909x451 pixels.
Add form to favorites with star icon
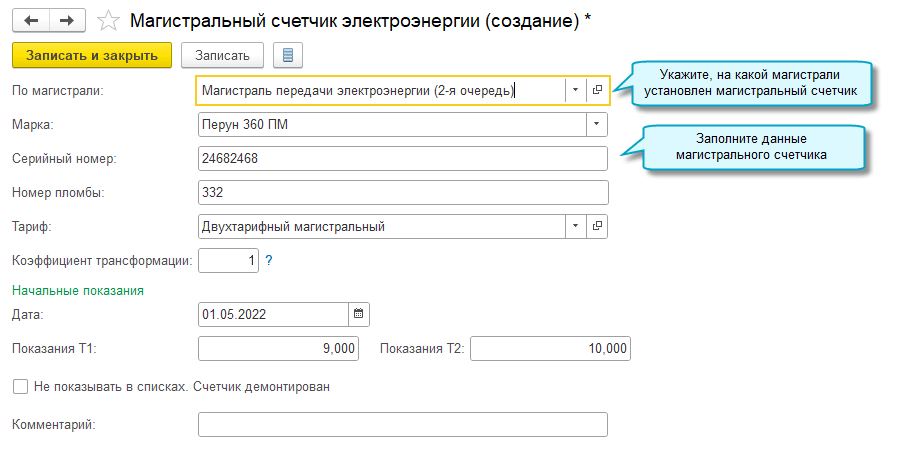pyautogui.click(x=111, y=21)
